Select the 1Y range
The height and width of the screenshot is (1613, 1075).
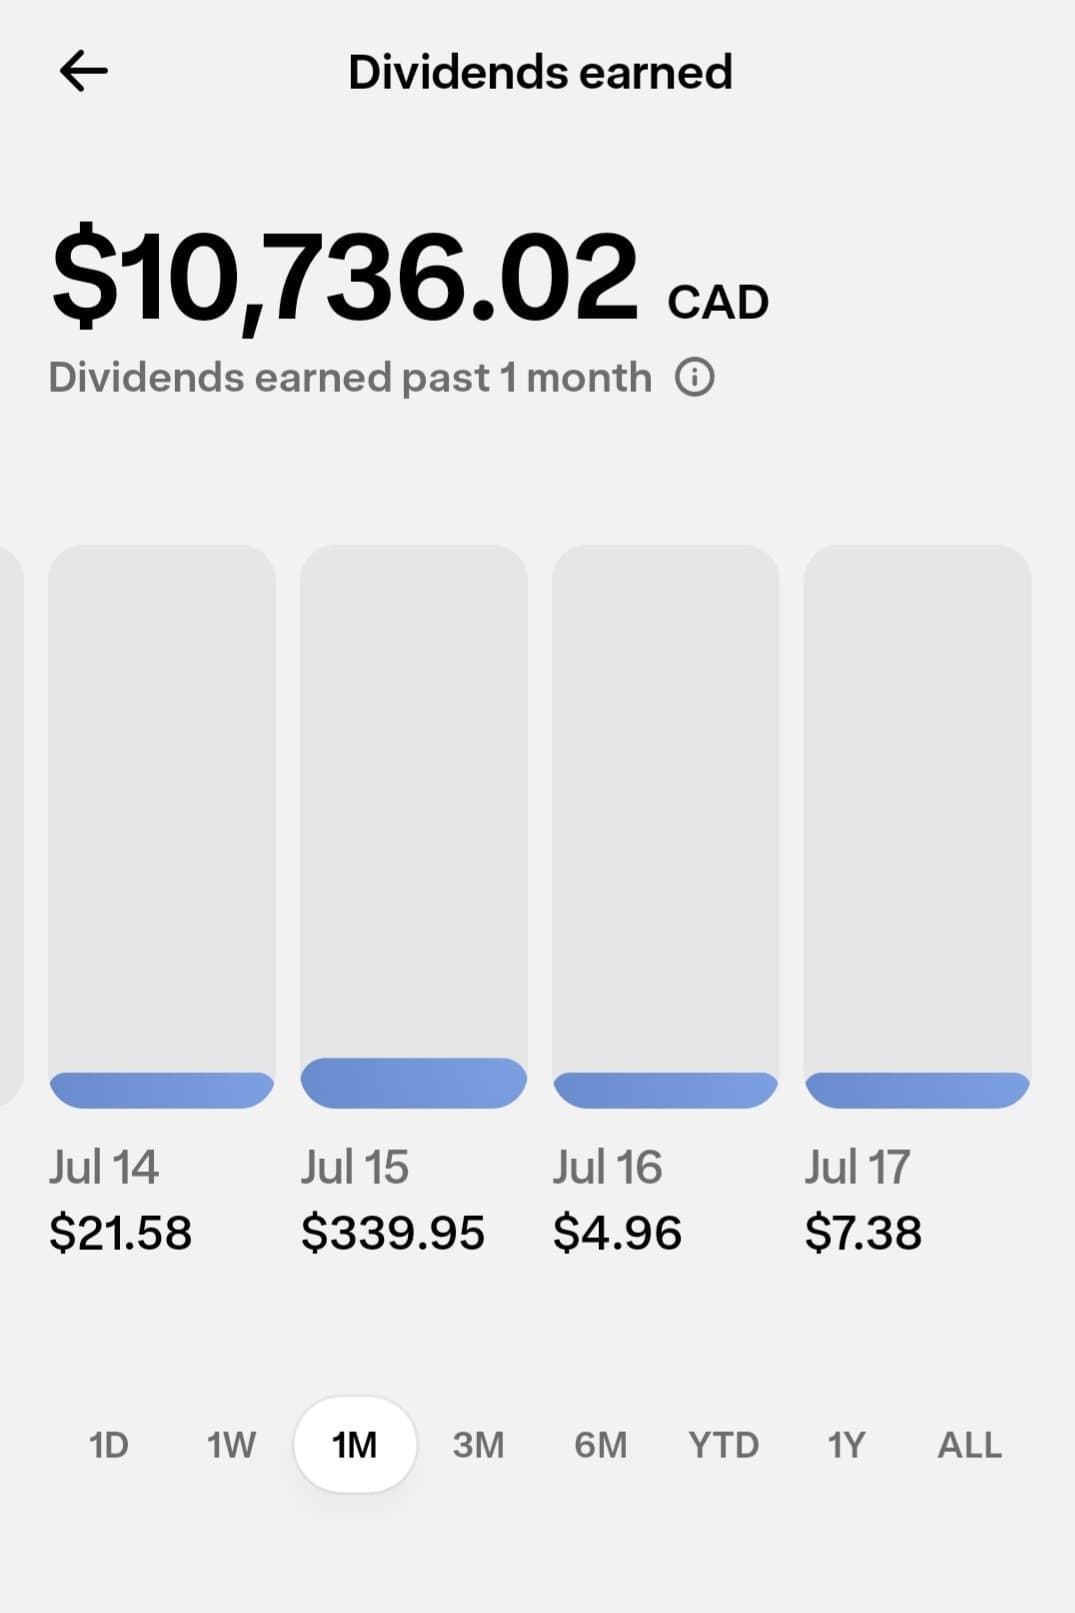[846, 1445]
